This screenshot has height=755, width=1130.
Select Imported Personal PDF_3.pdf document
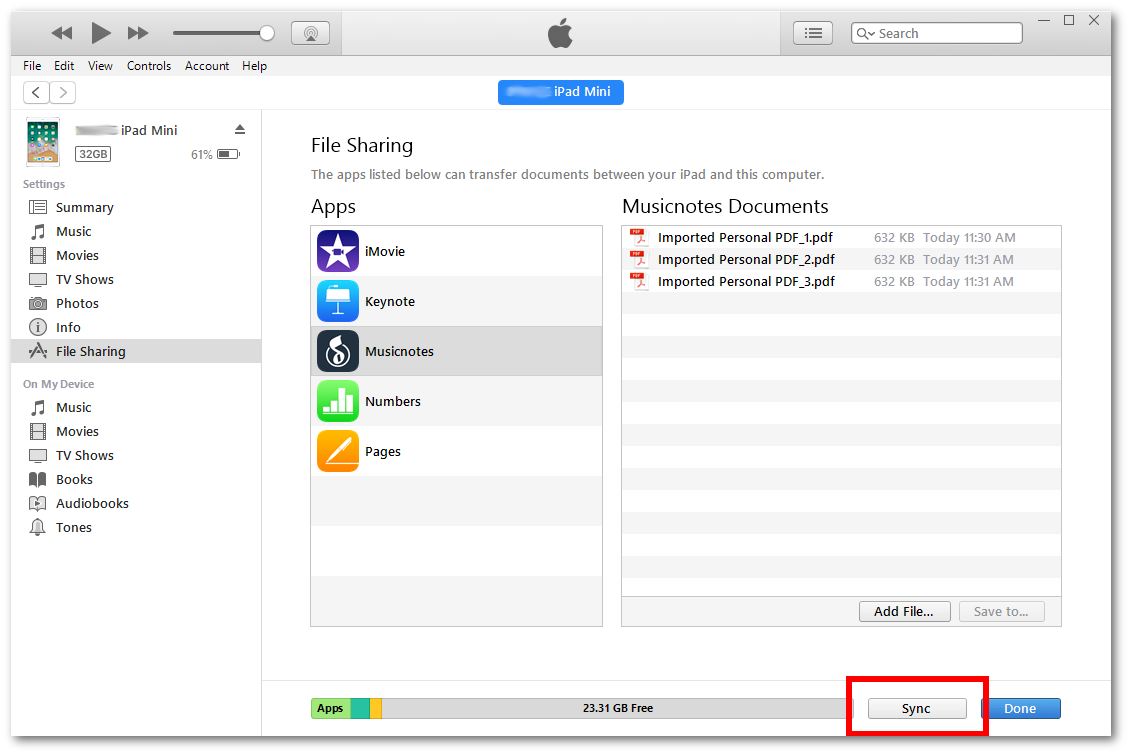tap(841, 282)
